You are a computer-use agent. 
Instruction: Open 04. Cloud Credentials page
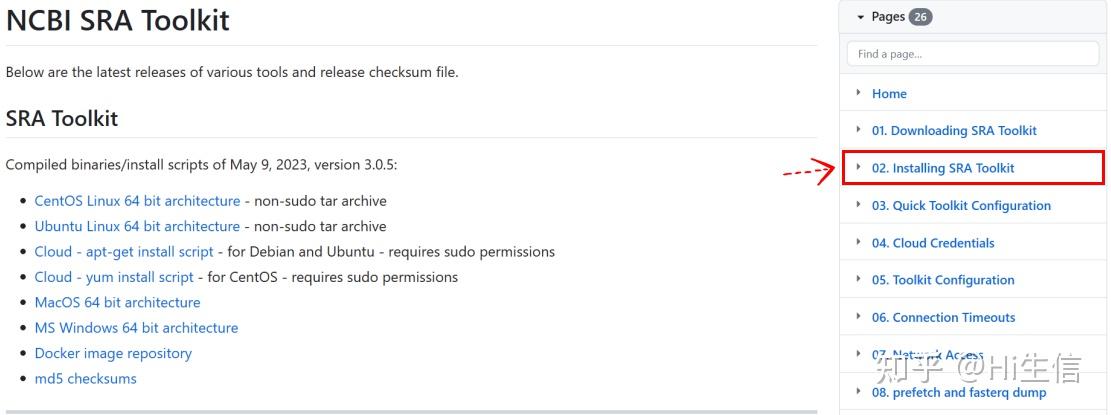pos(933,243)
